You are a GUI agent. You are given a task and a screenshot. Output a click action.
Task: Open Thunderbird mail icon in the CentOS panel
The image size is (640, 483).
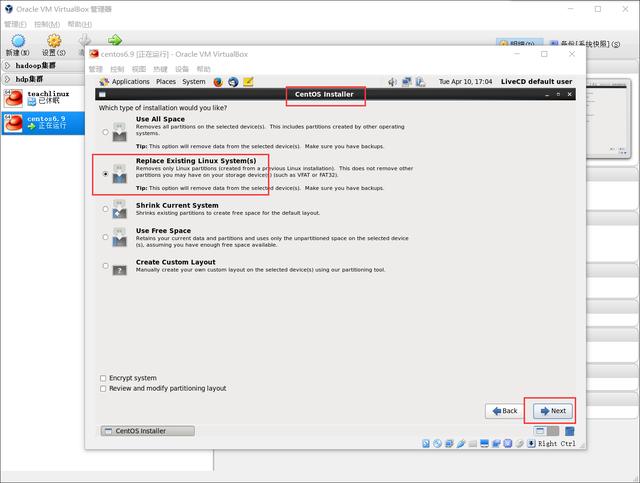point(233,82)
